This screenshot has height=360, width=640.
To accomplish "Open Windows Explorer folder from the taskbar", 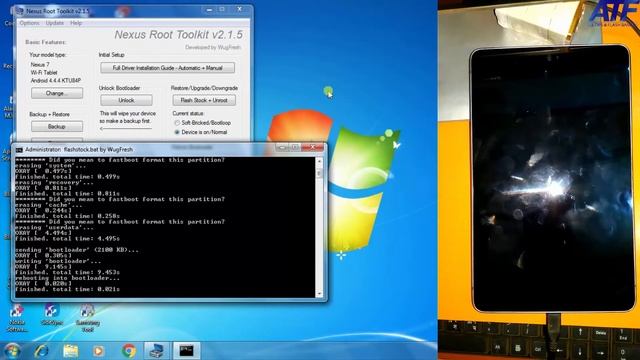I will pyautogui.click(x=70, y=351).
